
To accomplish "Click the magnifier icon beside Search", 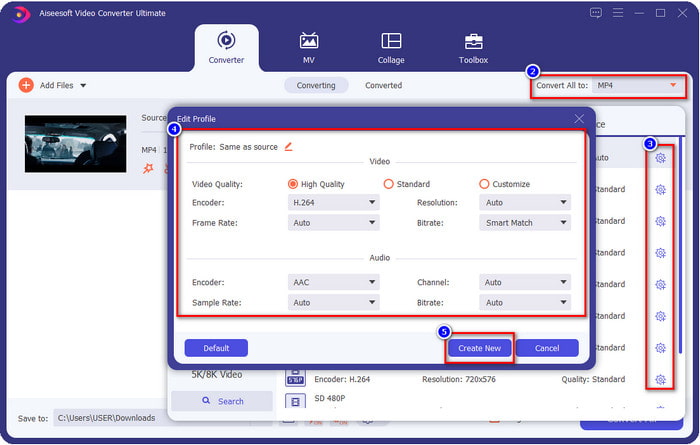I will pos(206,401).
